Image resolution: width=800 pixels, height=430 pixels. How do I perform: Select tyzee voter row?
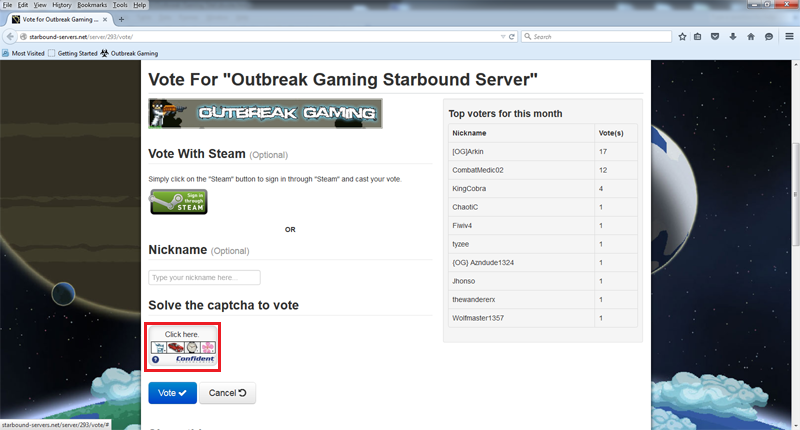point(544,244)
